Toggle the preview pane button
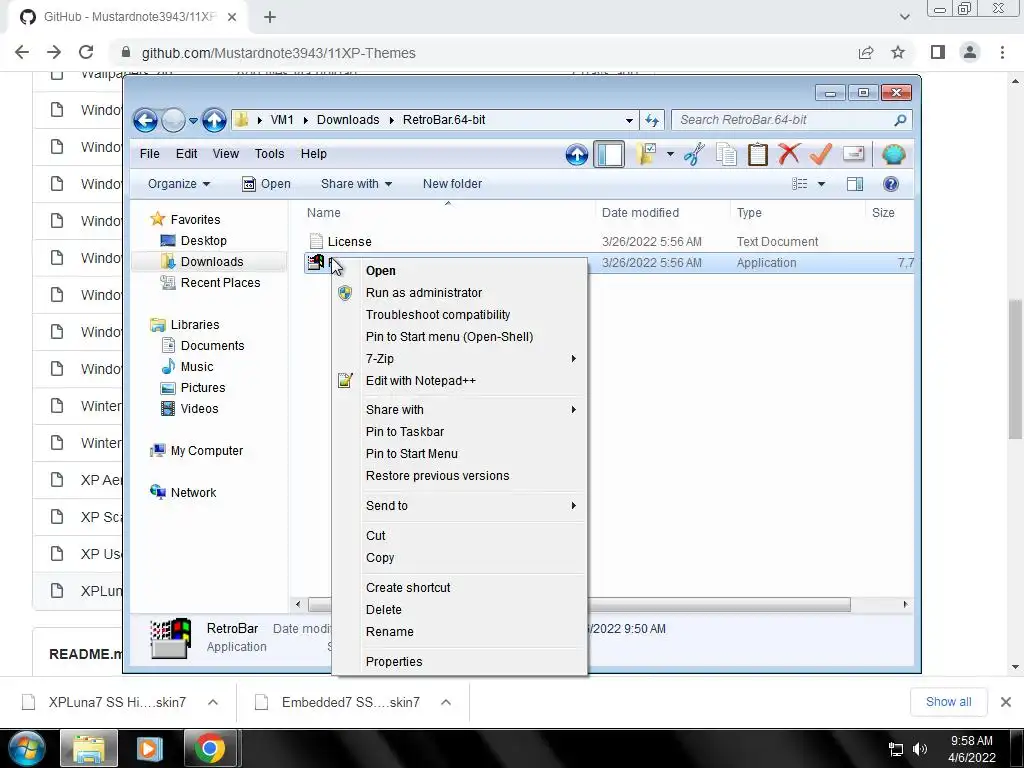1024x768 pixels. click(x=855, y=184)
